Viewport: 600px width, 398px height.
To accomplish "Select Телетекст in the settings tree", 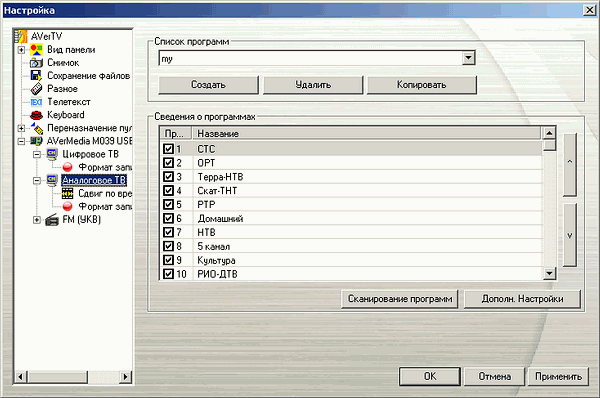I will (x=69, y=102).
